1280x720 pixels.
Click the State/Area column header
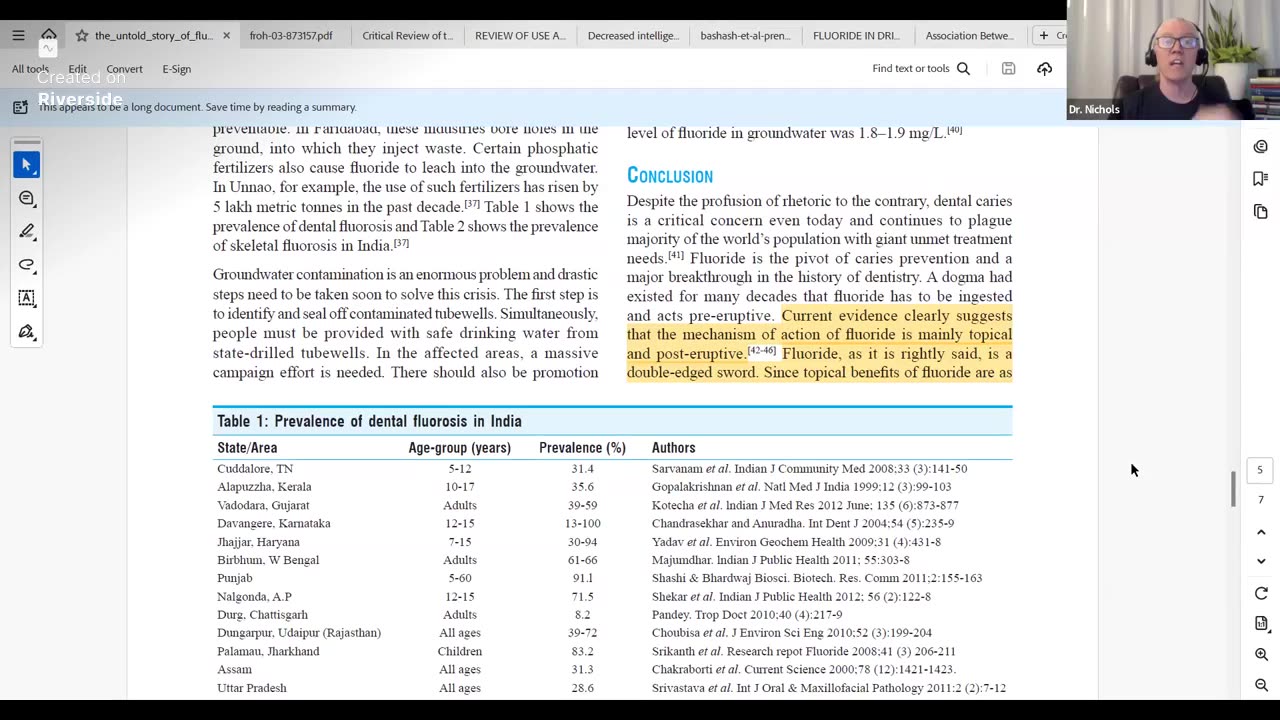coord(247,448)
